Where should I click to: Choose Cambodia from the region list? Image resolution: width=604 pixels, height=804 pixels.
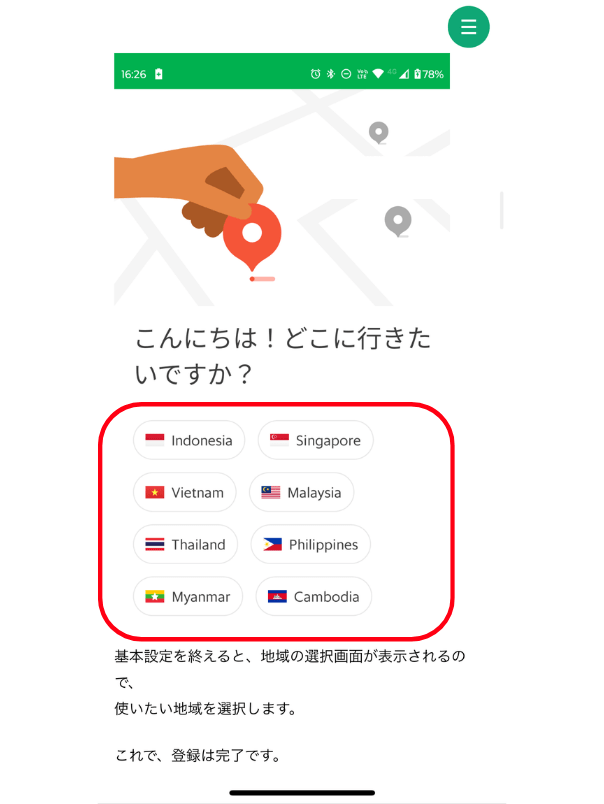(313, 596)
